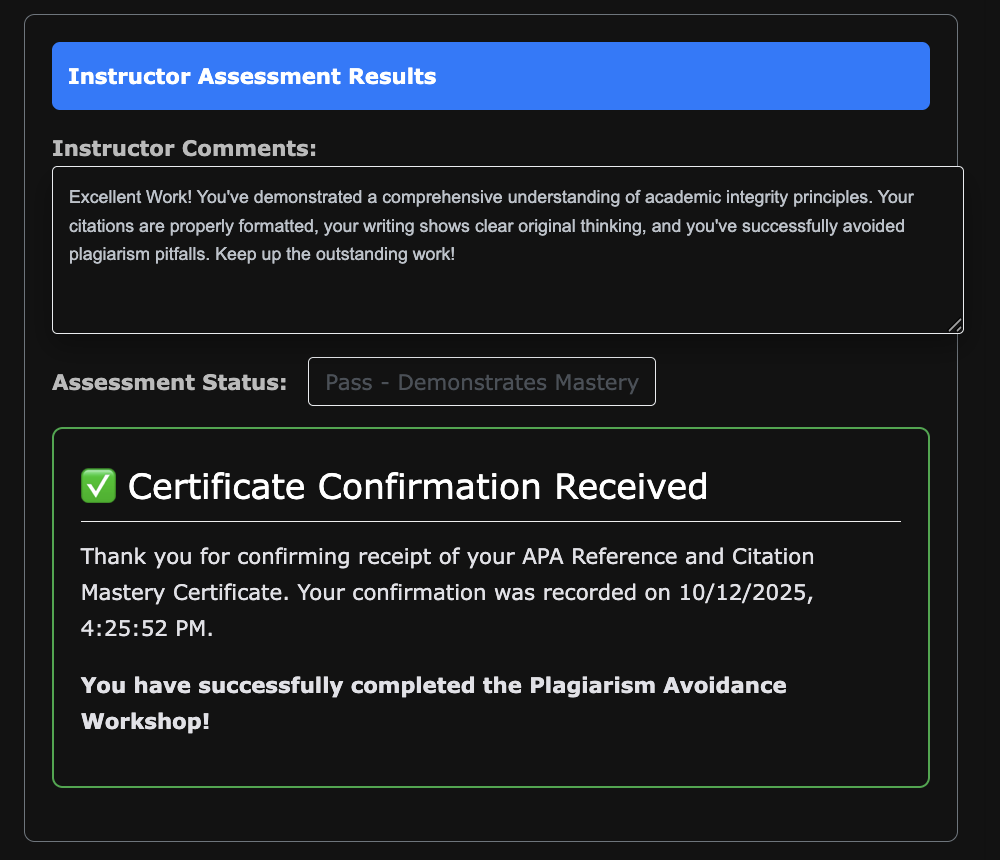Click the comments box resize handle
This screenshot has width=1000, height=860.
[x=955, y=324]
